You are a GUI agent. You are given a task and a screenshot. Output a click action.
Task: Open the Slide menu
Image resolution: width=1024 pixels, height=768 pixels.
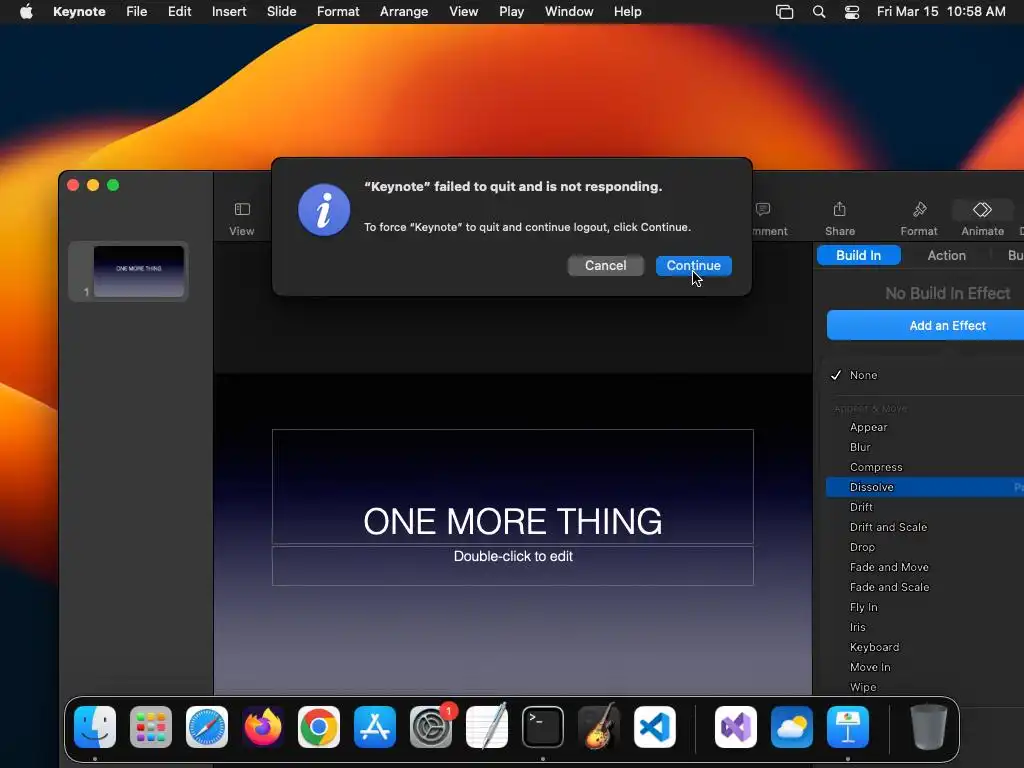(281, 12)
